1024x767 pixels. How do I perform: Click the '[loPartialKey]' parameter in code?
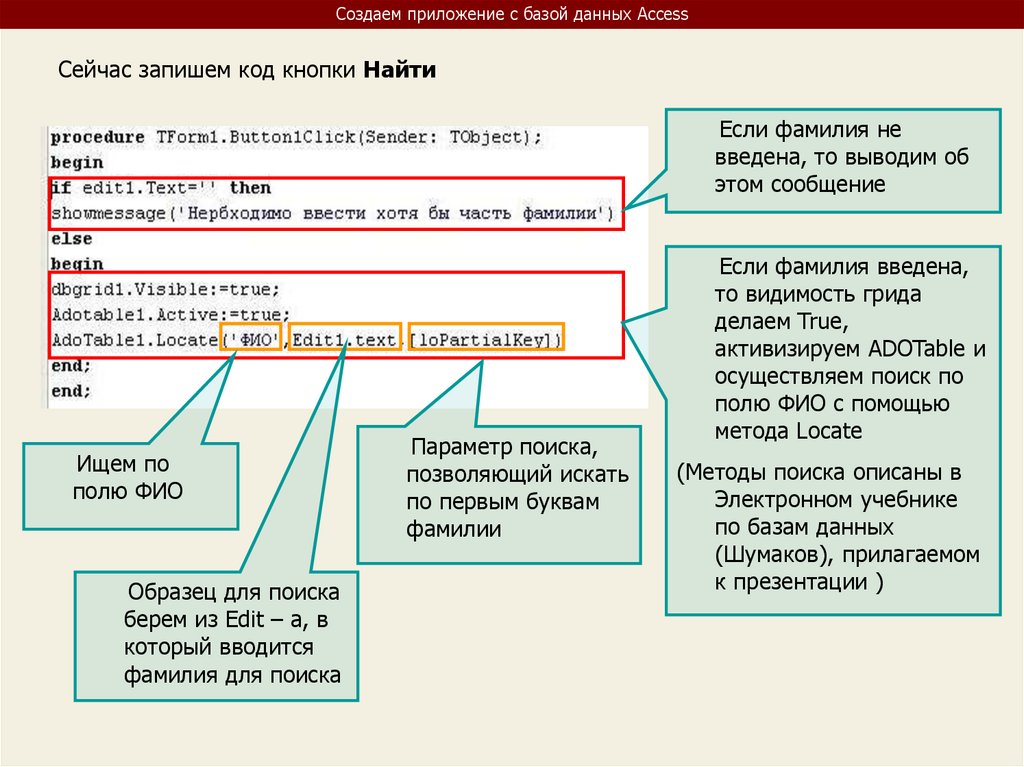click(x=486, y=338)
